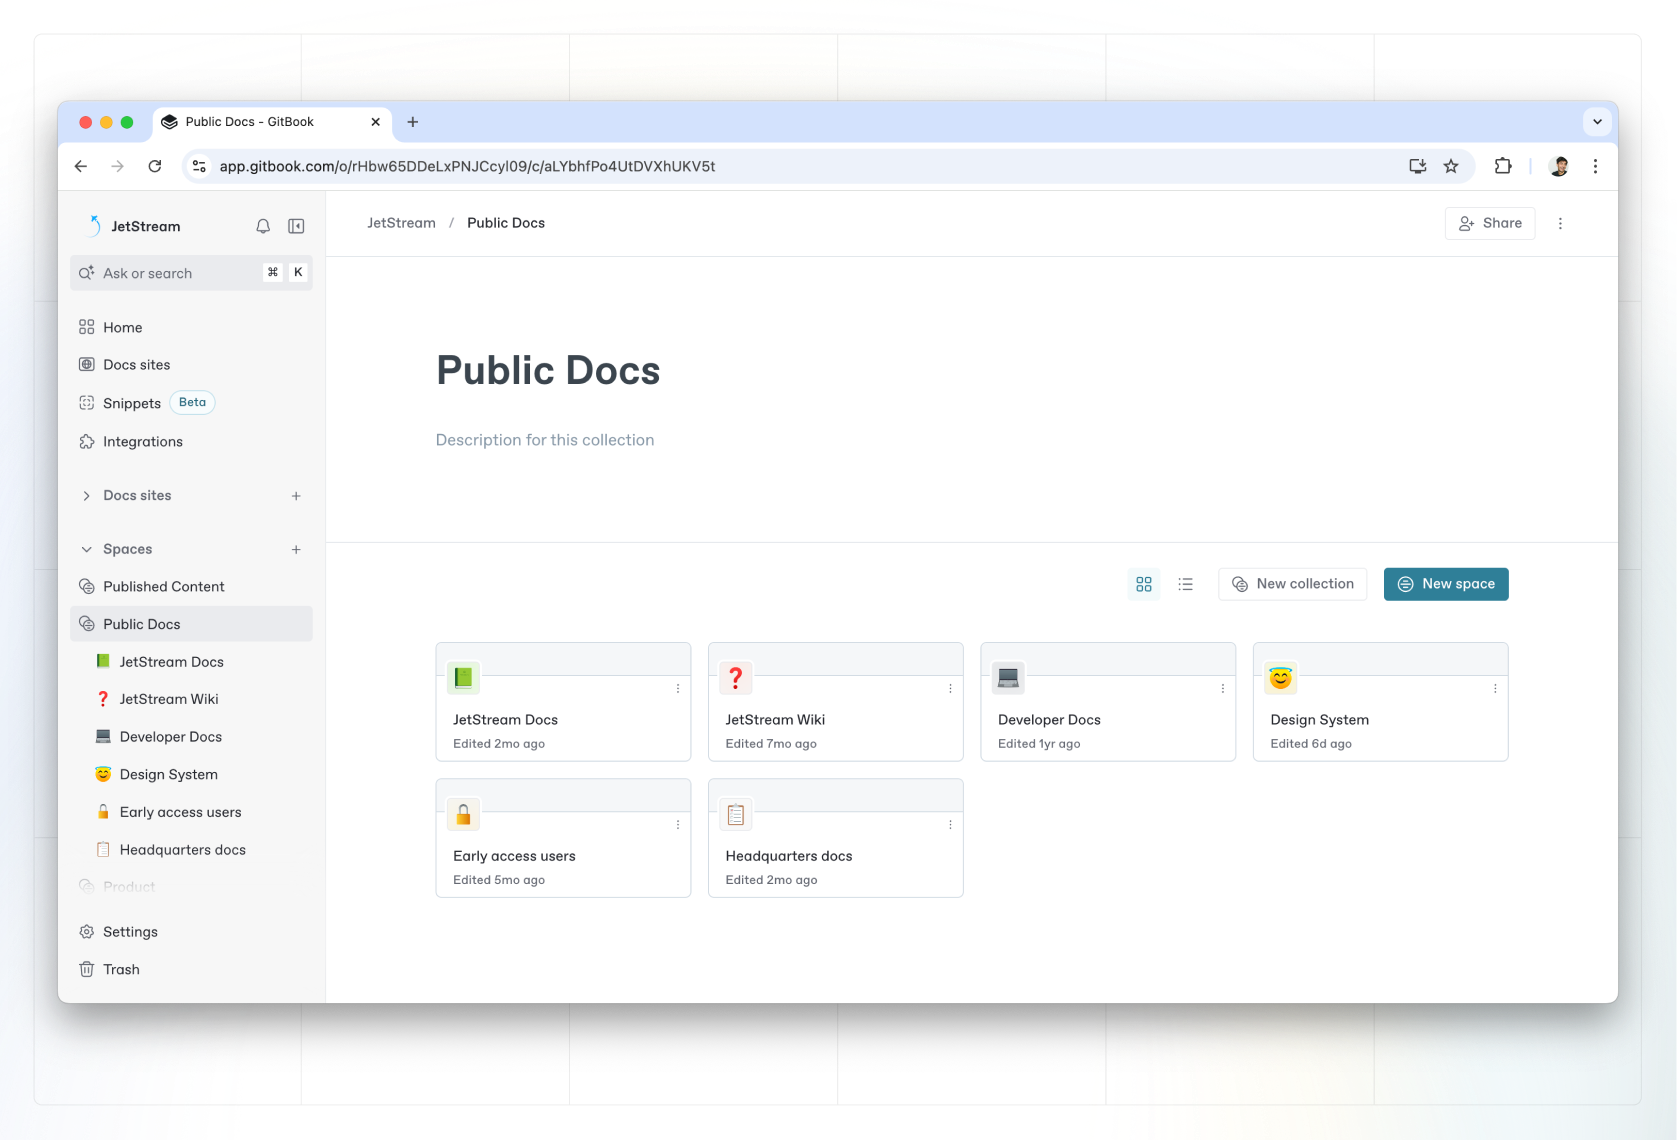Click the add Spaces plus icon
This screenshot has height=1140, width=1677.
[x=296, y=550]
